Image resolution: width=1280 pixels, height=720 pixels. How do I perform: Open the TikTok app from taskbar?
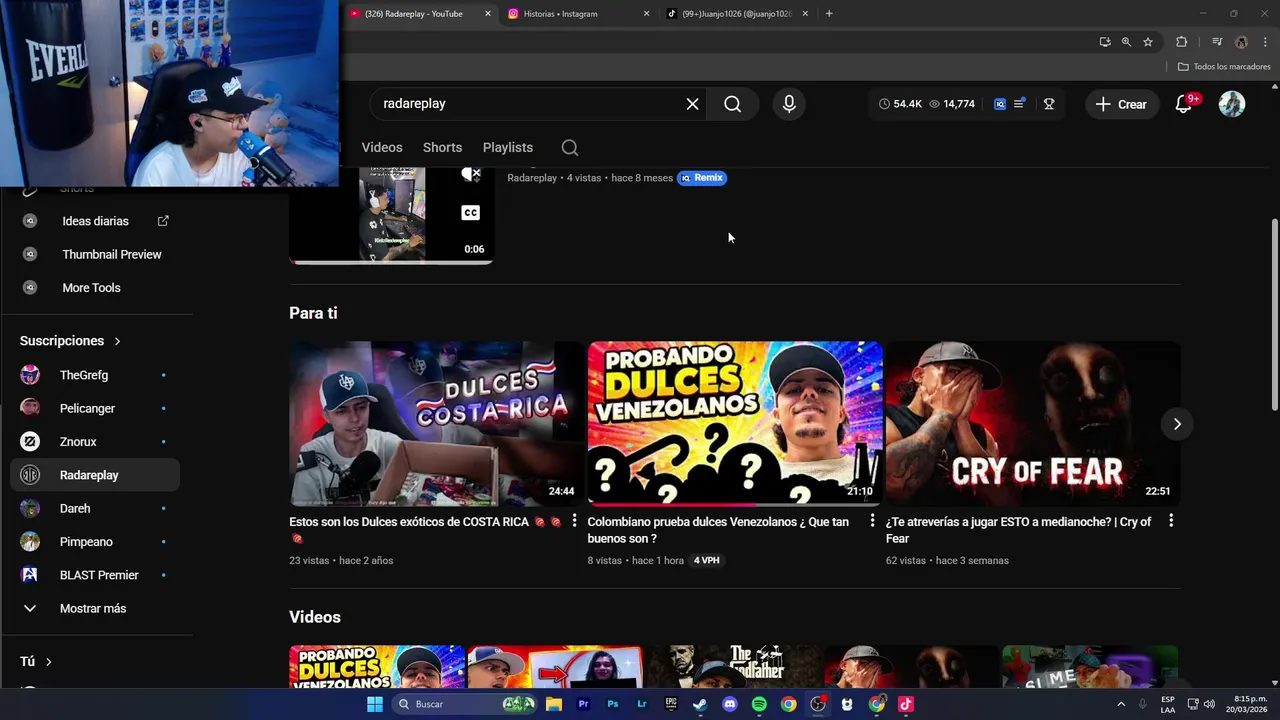(906, 704)
